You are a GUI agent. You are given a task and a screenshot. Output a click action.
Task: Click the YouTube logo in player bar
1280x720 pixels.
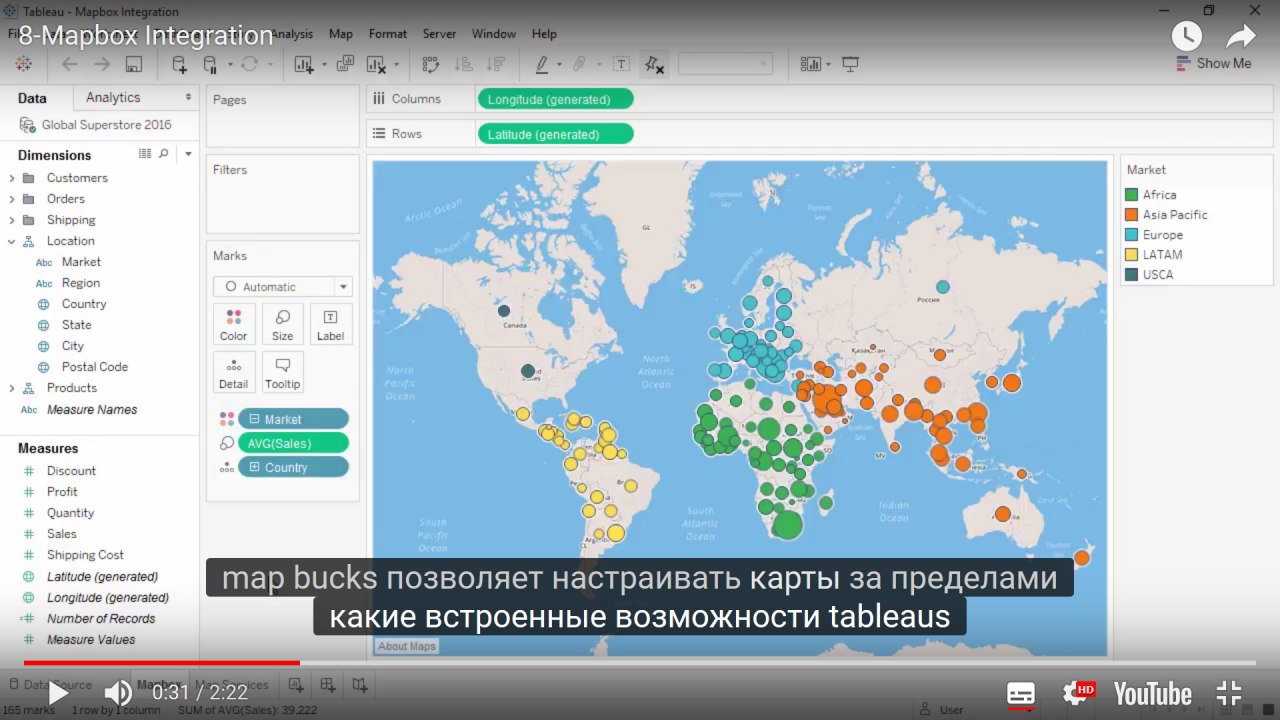click(1153, 693)
